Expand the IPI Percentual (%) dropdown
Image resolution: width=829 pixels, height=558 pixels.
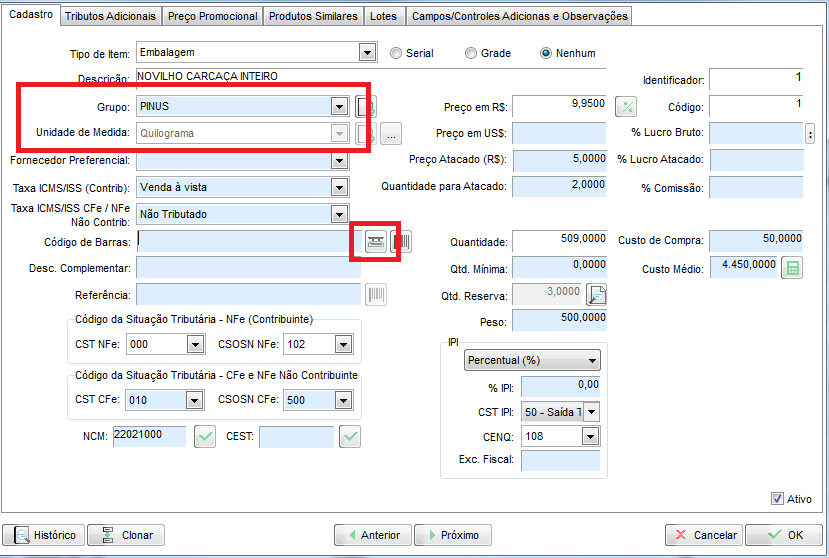click(x=593, y=360)
